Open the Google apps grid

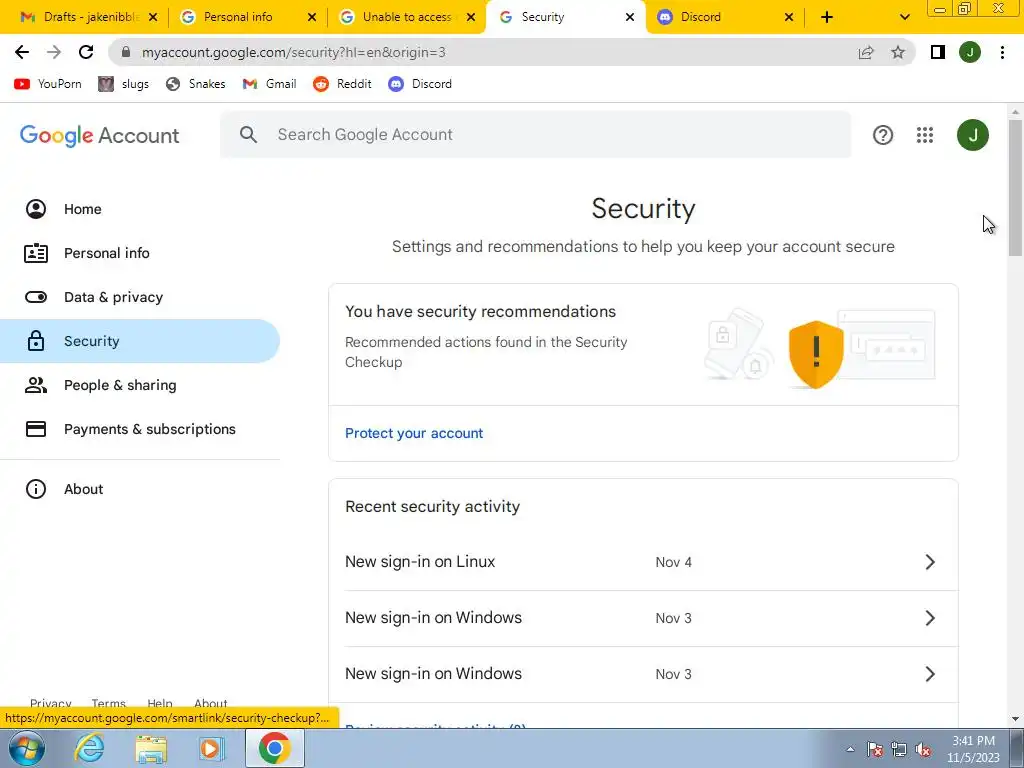pos(925,135)
